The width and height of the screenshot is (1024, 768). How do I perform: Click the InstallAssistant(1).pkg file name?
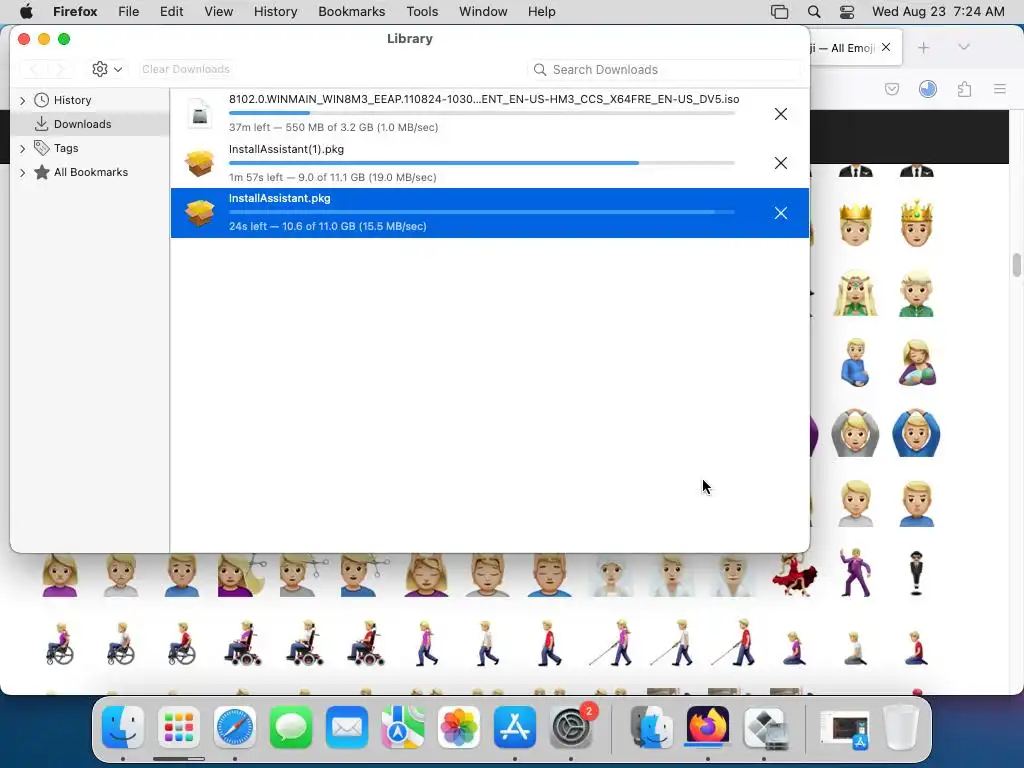[286, 149]
